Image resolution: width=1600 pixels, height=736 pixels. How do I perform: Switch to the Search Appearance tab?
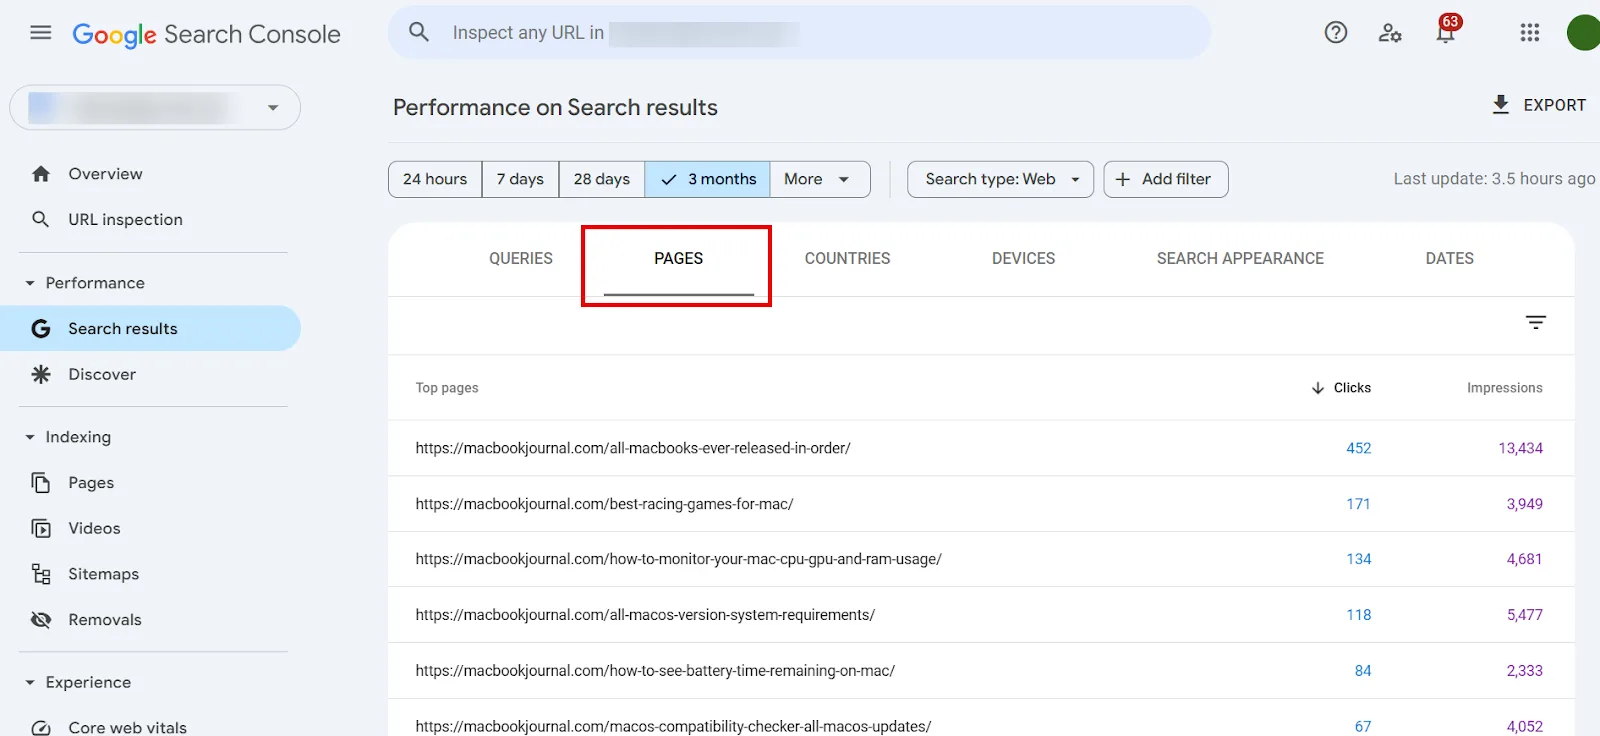[1240, 258]
